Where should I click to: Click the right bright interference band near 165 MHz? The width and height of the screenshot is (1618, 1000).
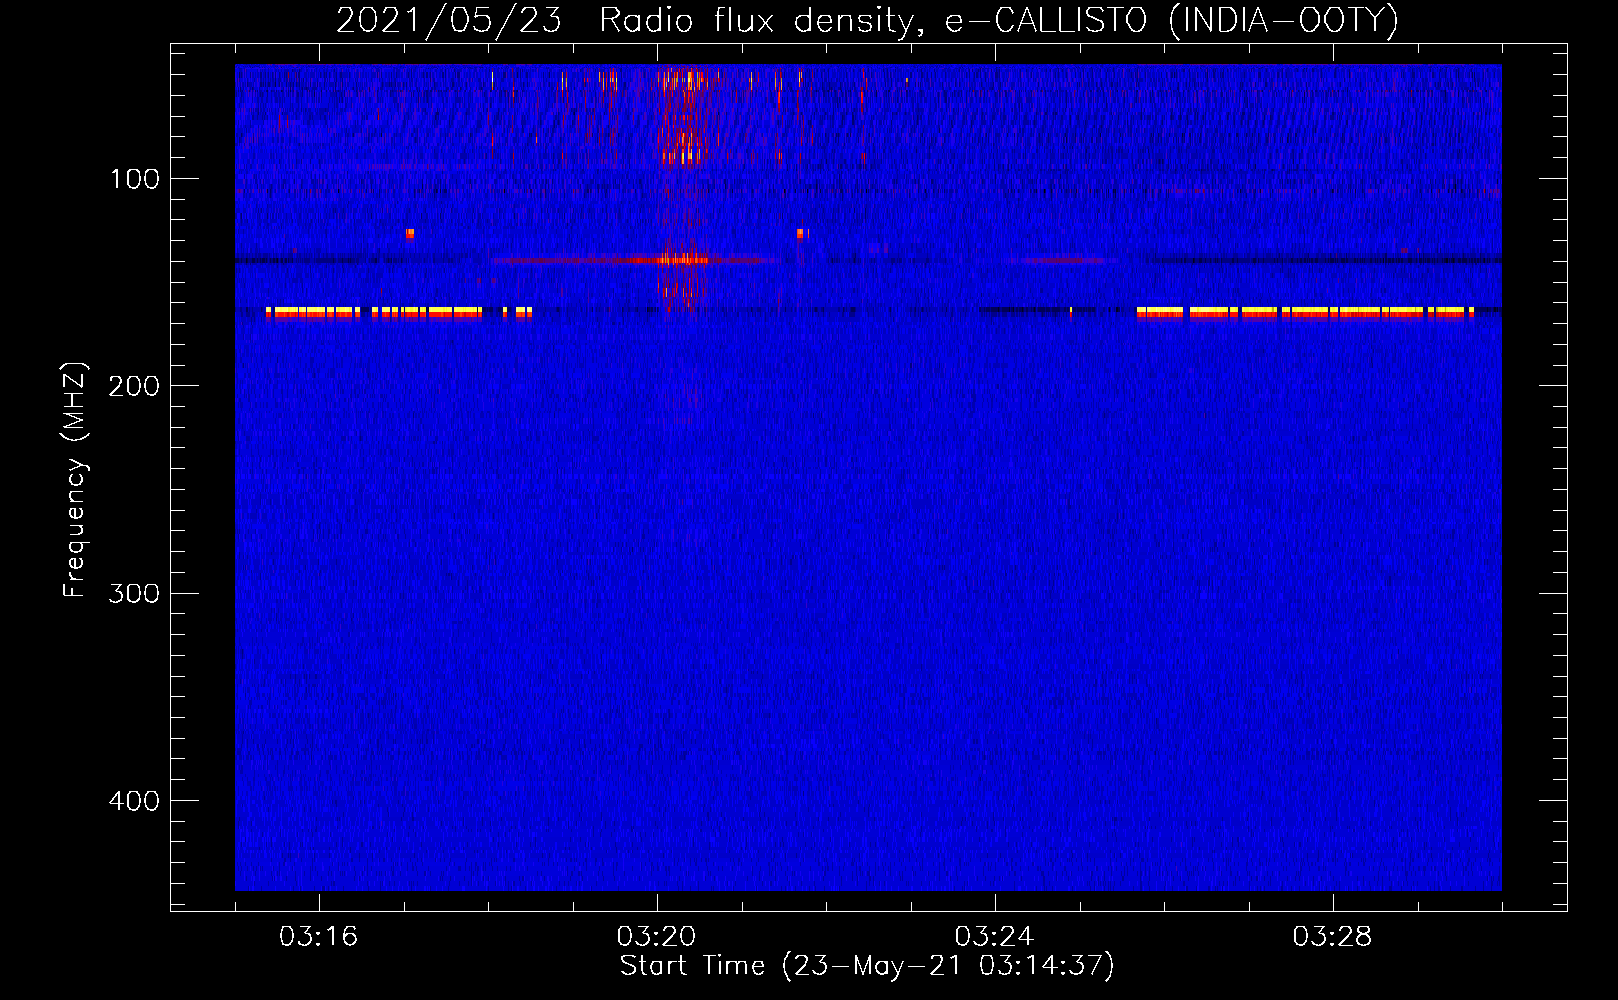click(1305, 312)
